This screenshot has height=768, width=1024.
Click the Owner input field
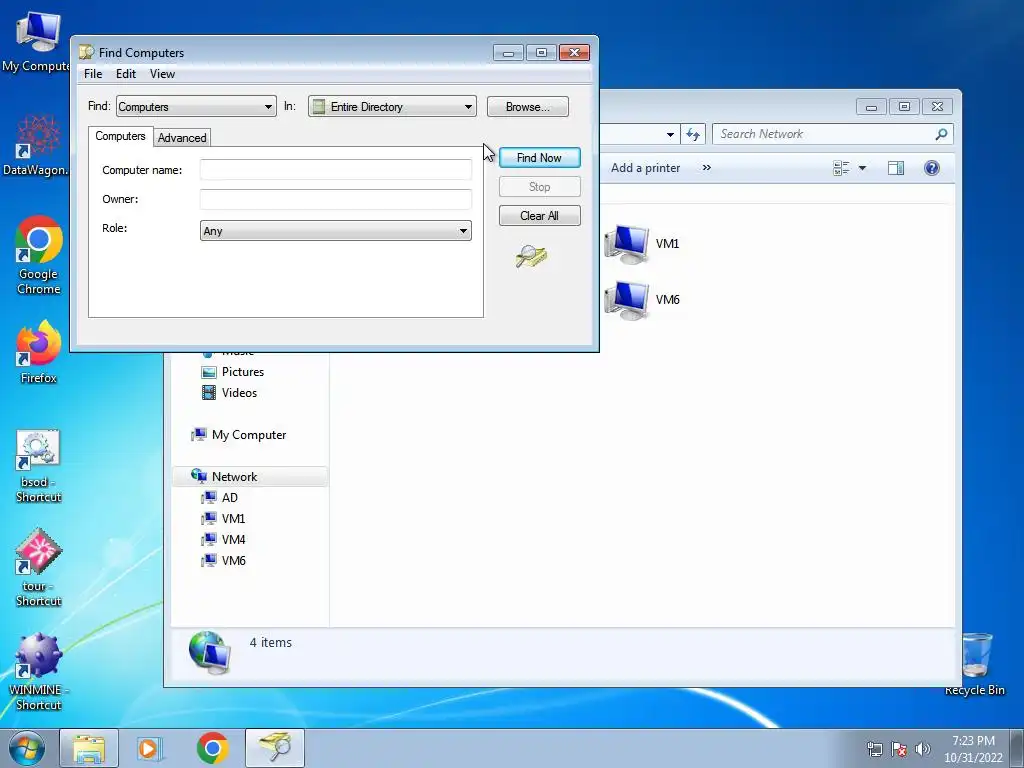pos(336,199)
